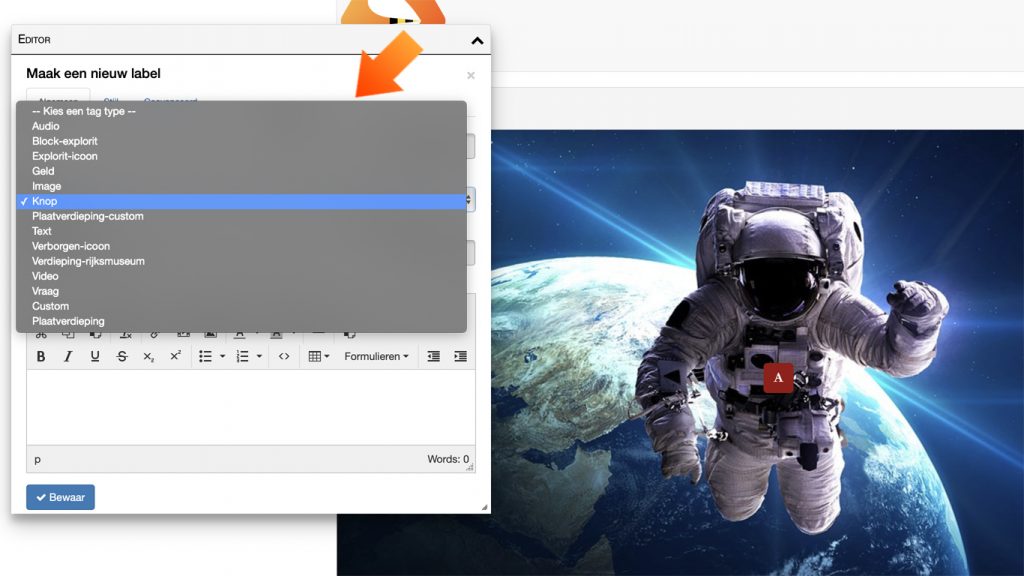The image size is (1024, 576).
Task: Open numbered list style options arrow
Action: pyautogui.click(x=259, y=356)
